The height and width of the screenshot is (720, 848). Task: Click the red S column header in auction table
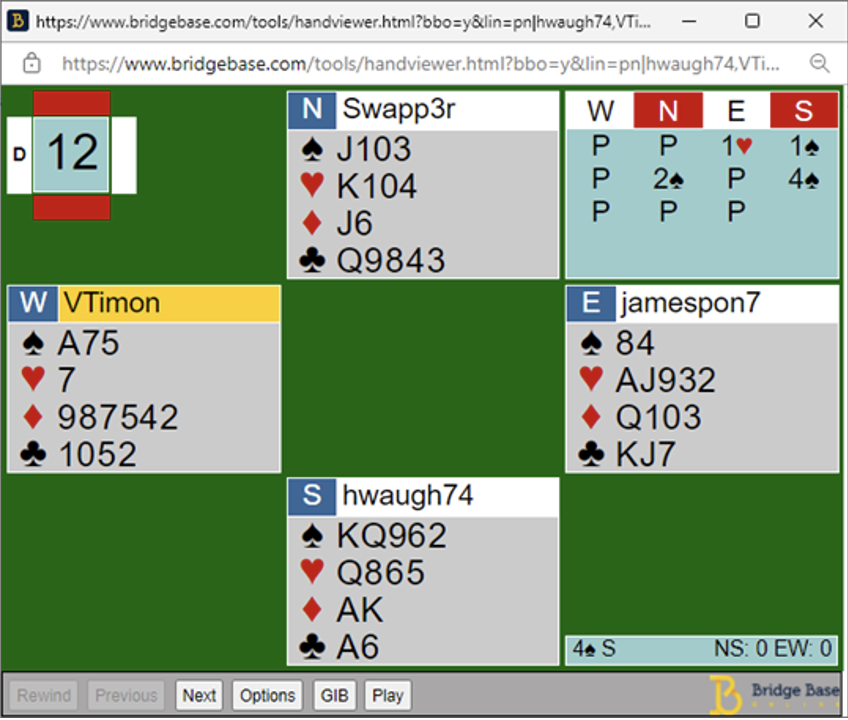point(804,111)
